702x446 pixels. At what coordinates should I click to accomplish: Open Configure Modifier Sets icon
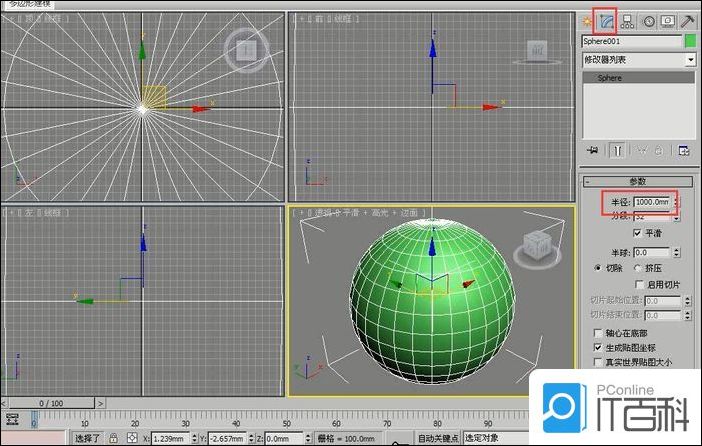point(684,150)
